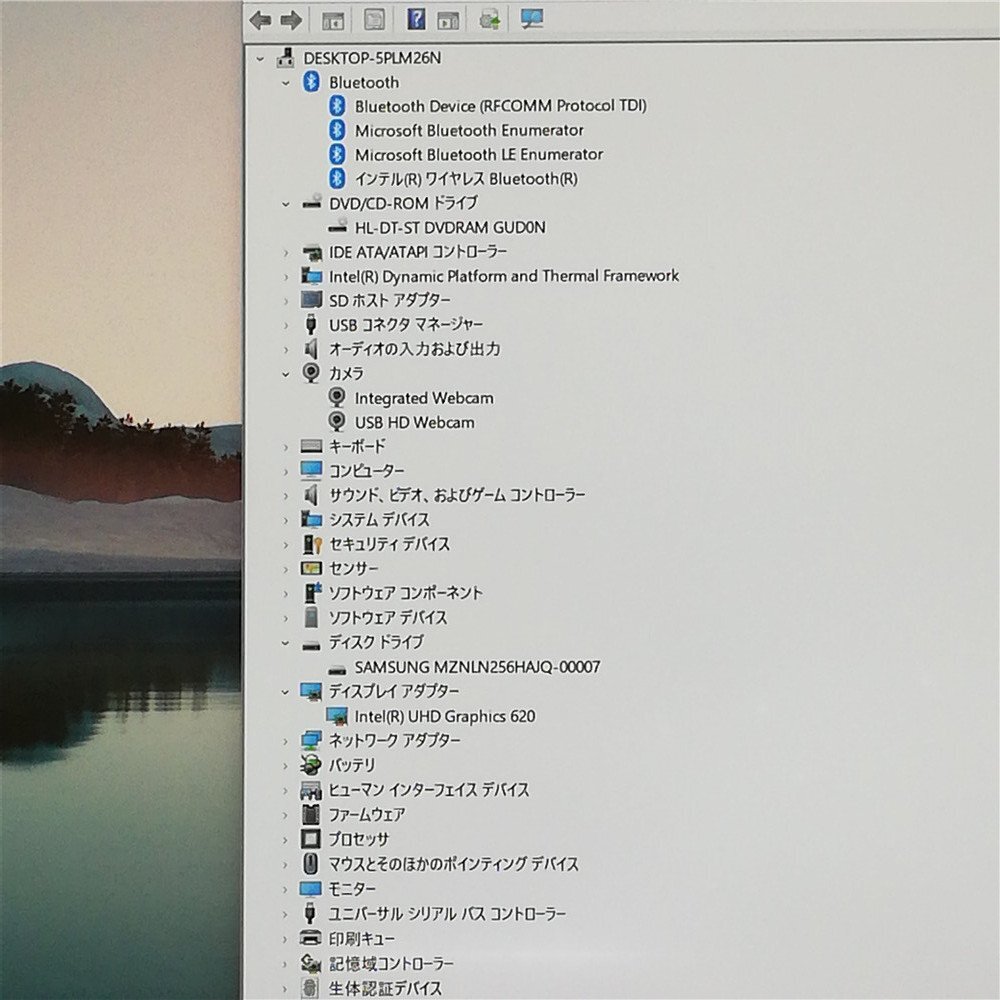Screen dimensions: 1000x1000
Task: Expand IDE ATA/ATAPI コントローラー category
Action: tap(286, 253)
